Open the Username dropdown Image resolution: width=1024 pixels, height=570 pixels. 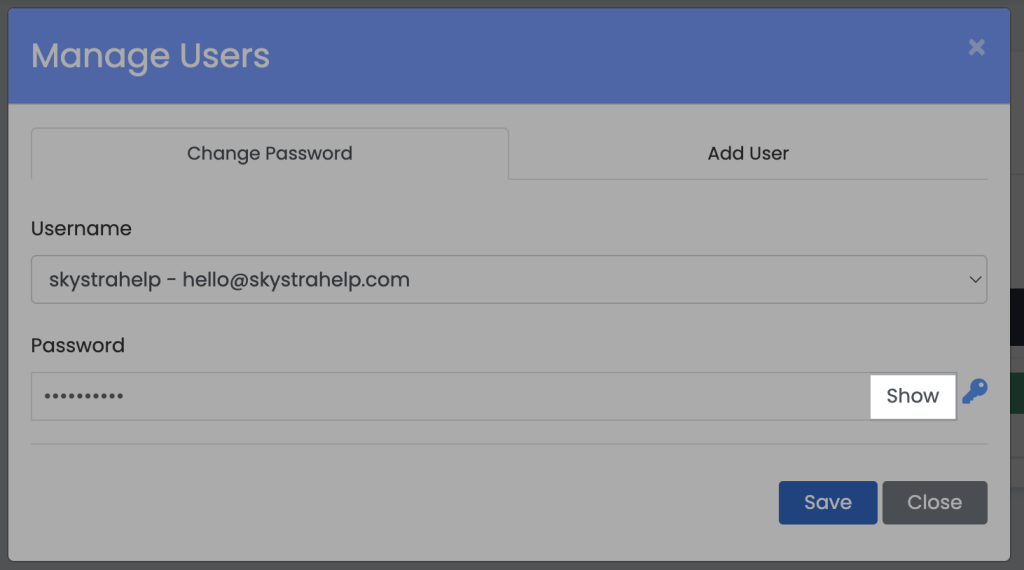point(508,279)
